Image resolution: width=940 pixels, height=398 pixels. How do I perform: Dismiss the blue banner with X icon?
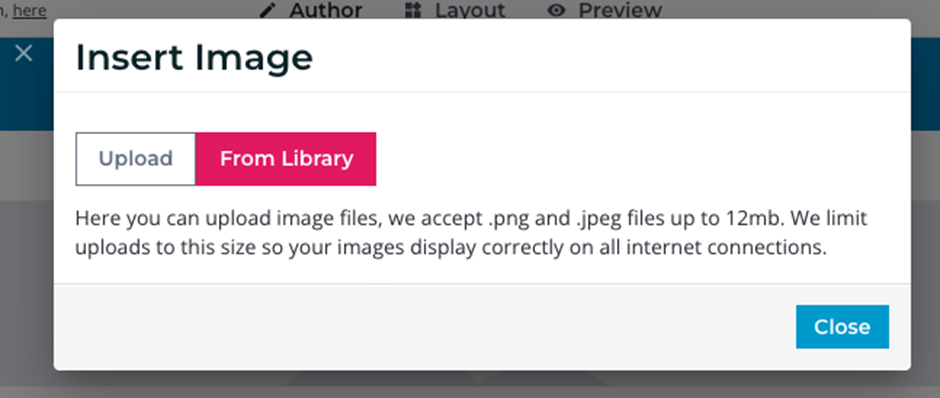click(23, 53)
